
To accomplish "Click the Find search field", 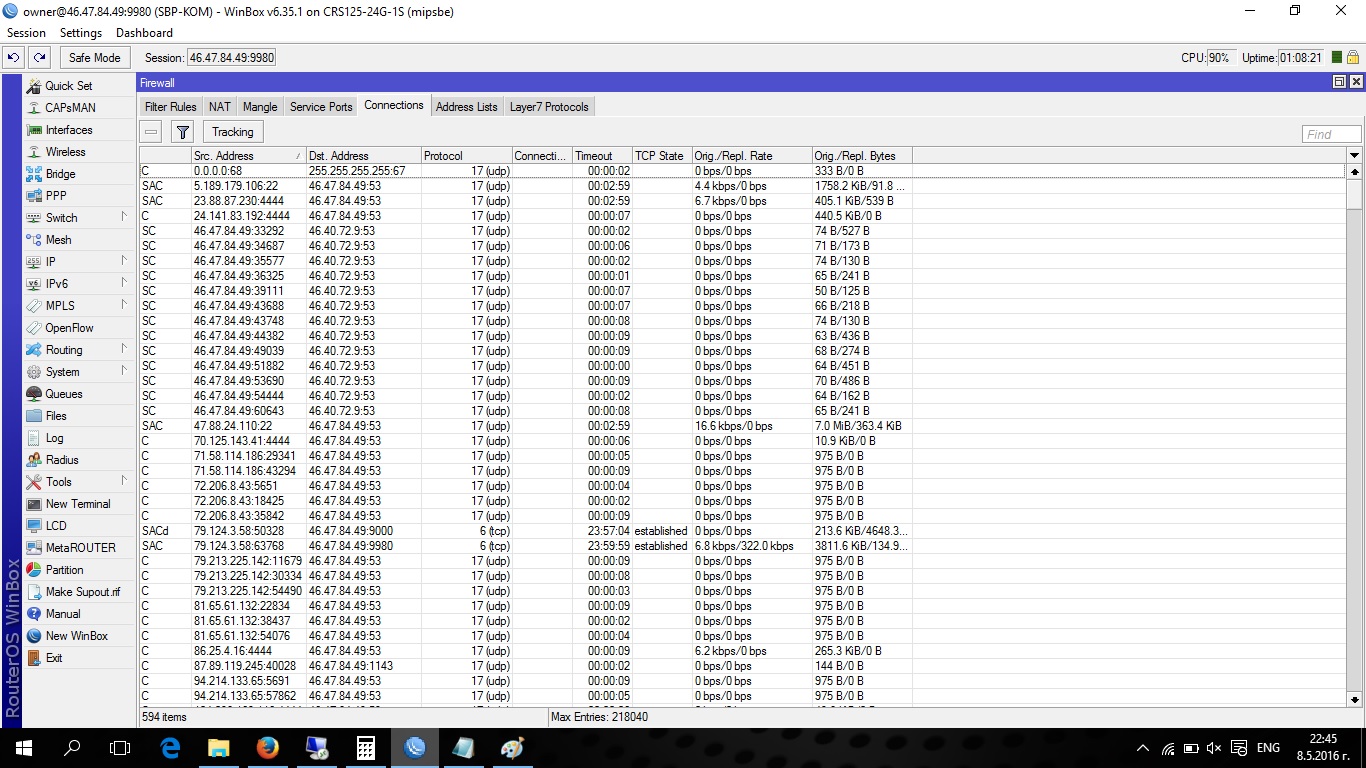I will click(1331, 134).
